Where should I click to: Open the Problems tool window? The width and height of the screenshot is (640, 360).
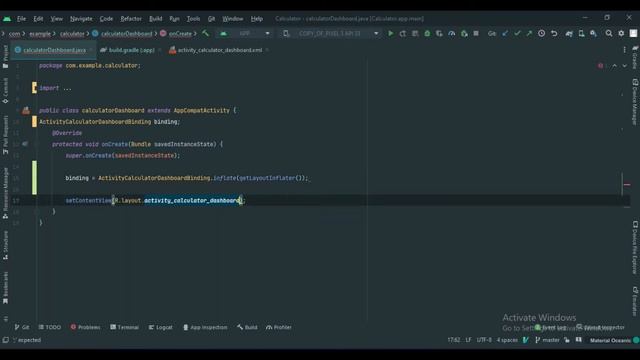tap(85, 327)
